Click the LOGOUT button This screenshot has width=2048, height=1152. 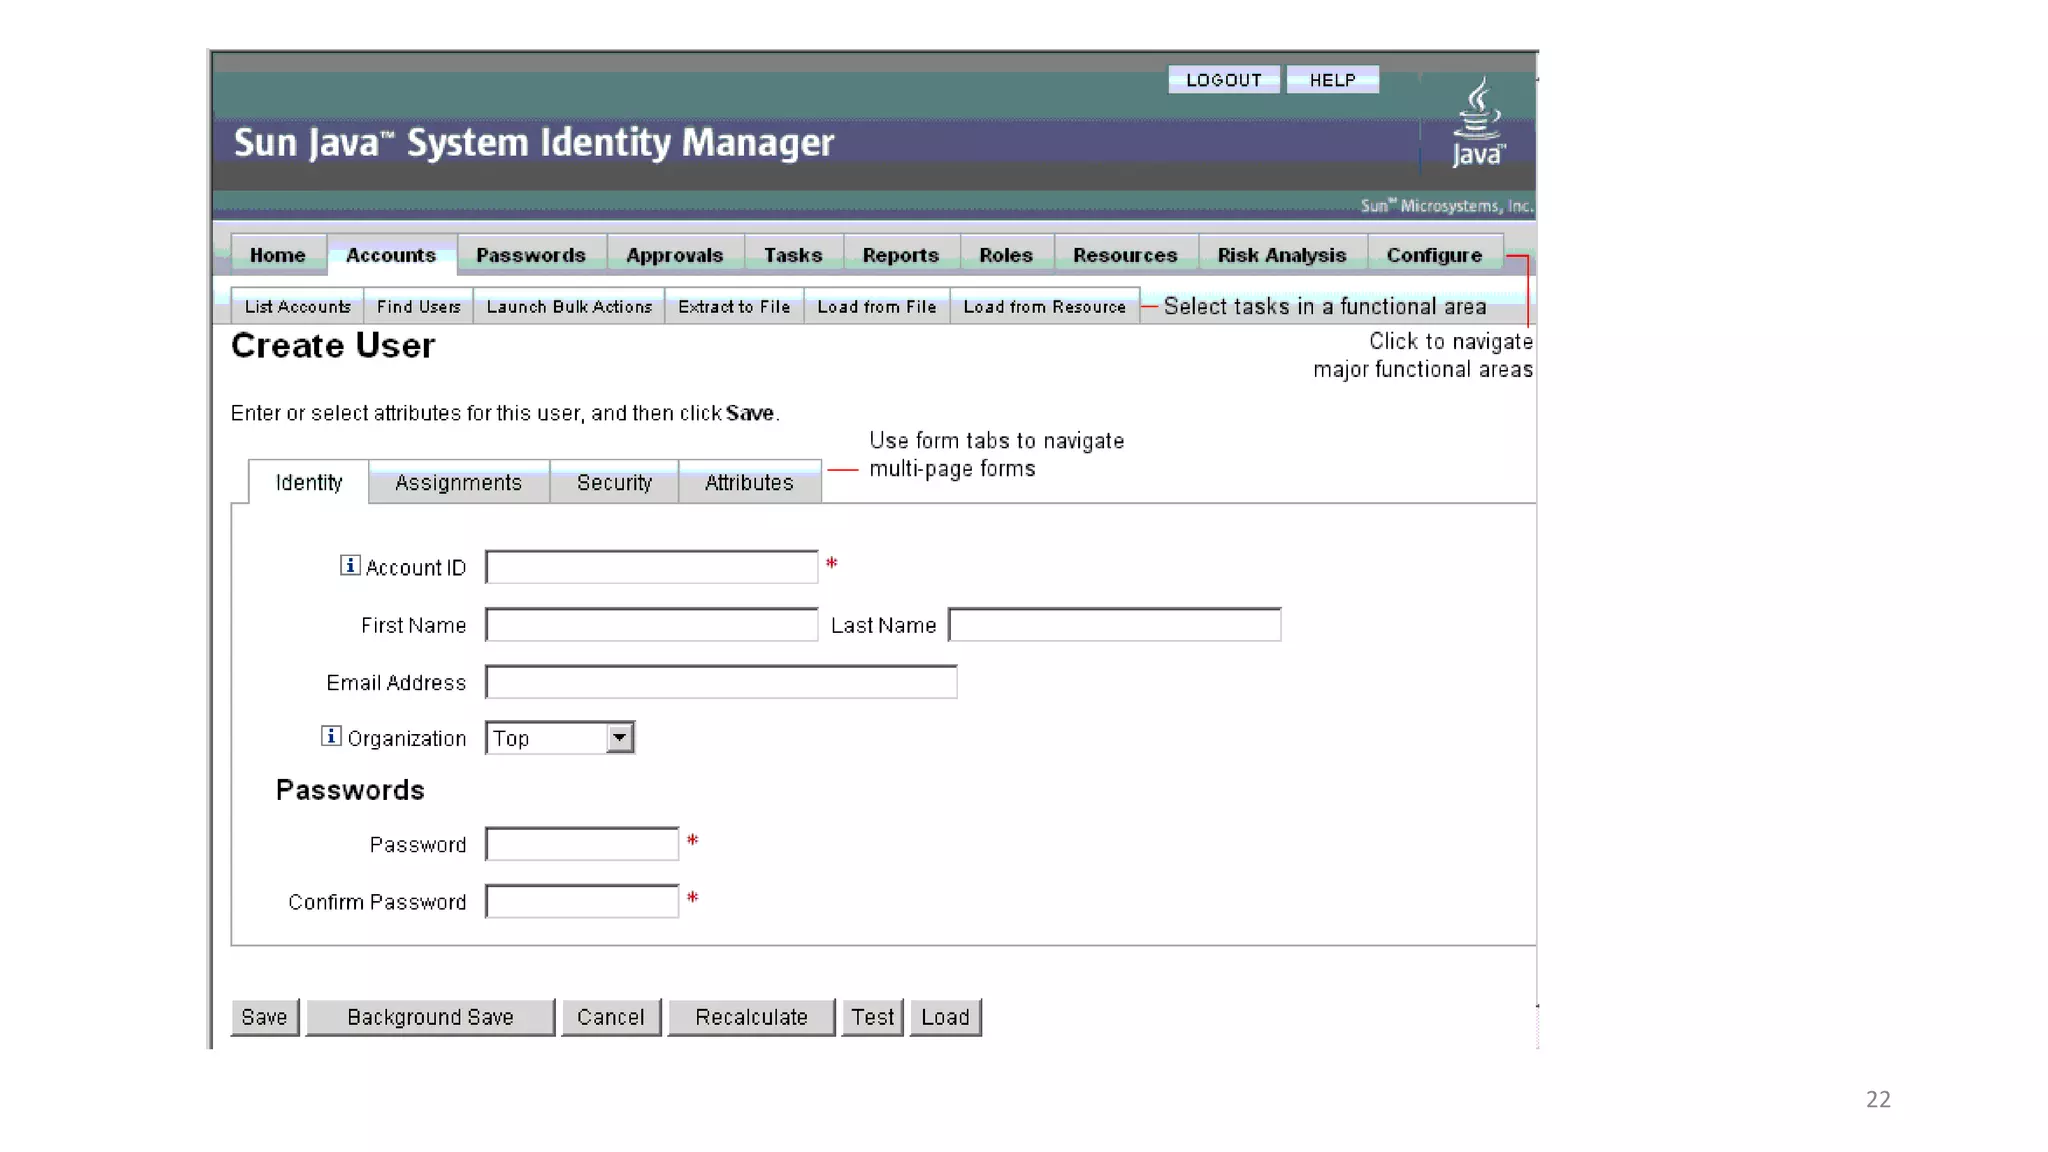pyautogui.click(x=1223, y=80)
